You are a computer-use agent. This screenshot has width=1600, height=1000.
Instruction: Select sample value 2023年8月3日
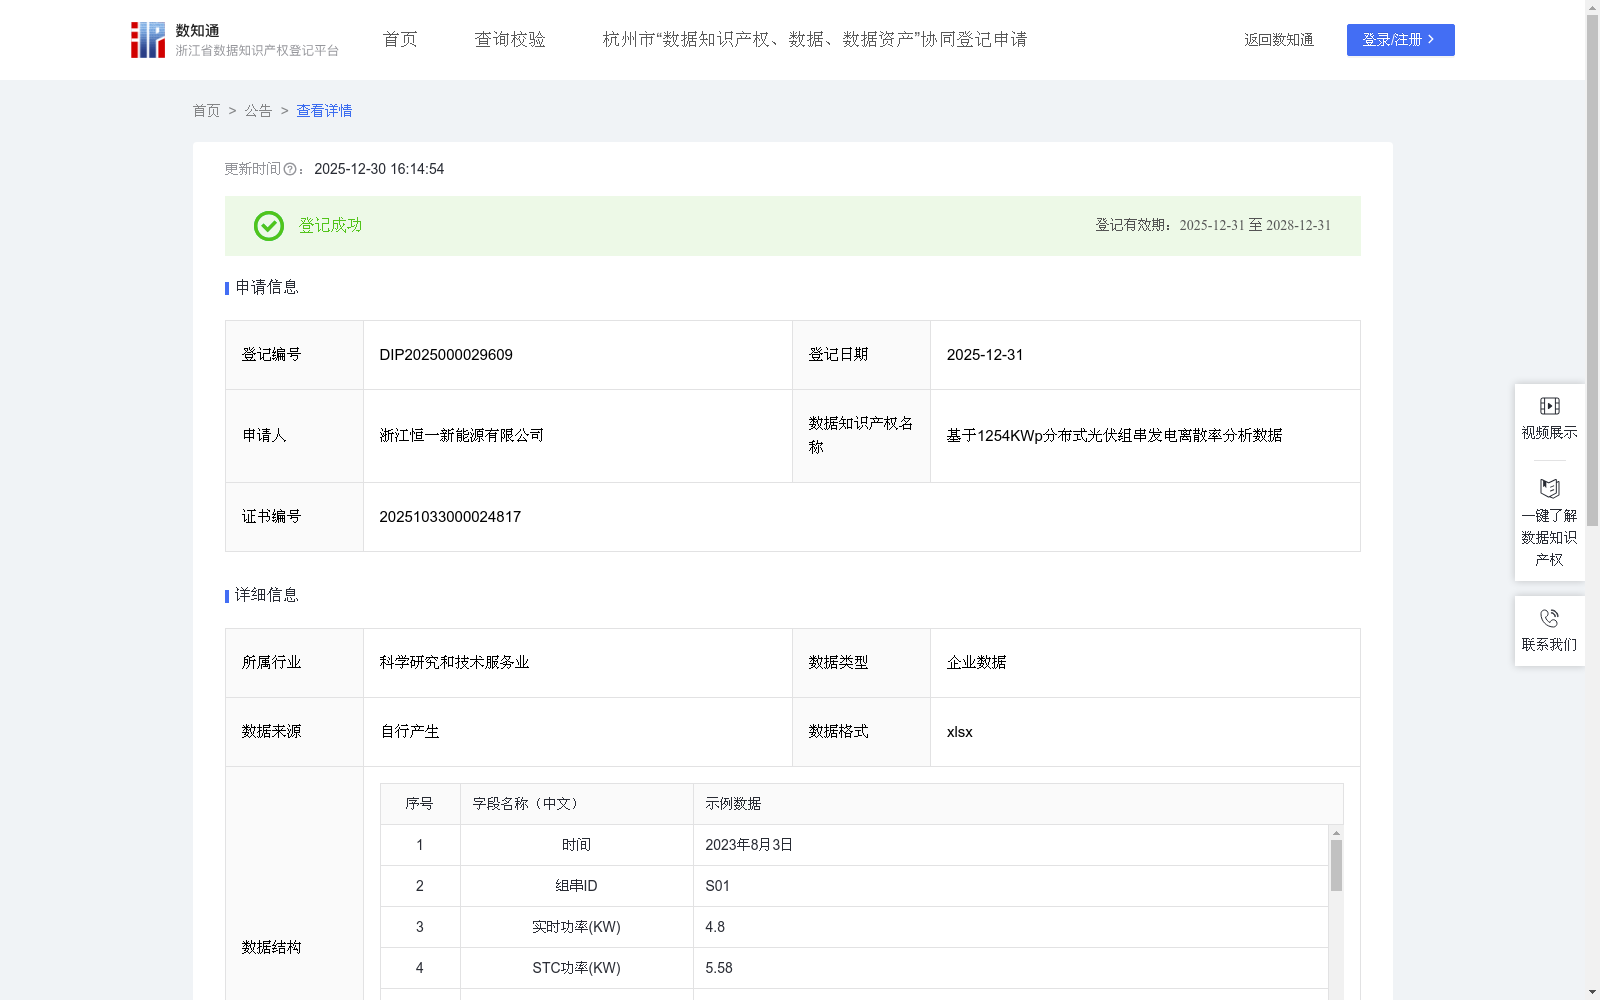point(749,845)
